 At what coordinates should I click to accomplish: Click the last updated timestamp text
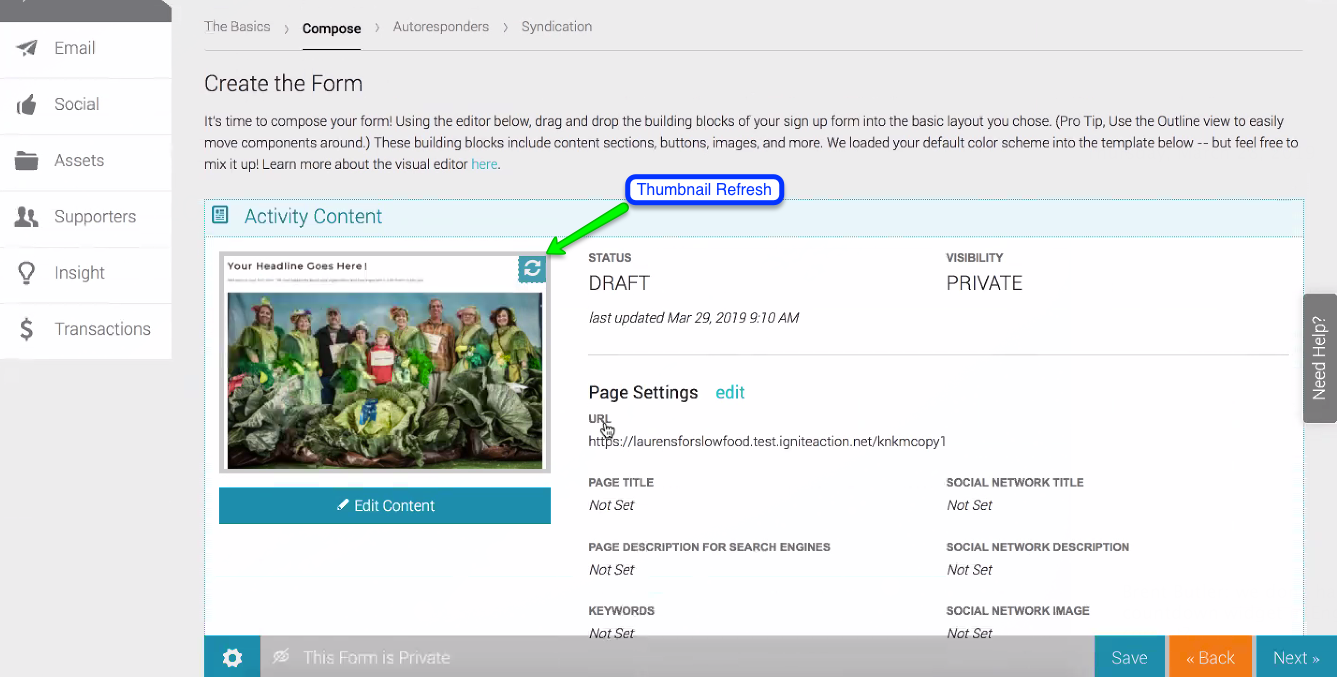[x=694, y=318]
